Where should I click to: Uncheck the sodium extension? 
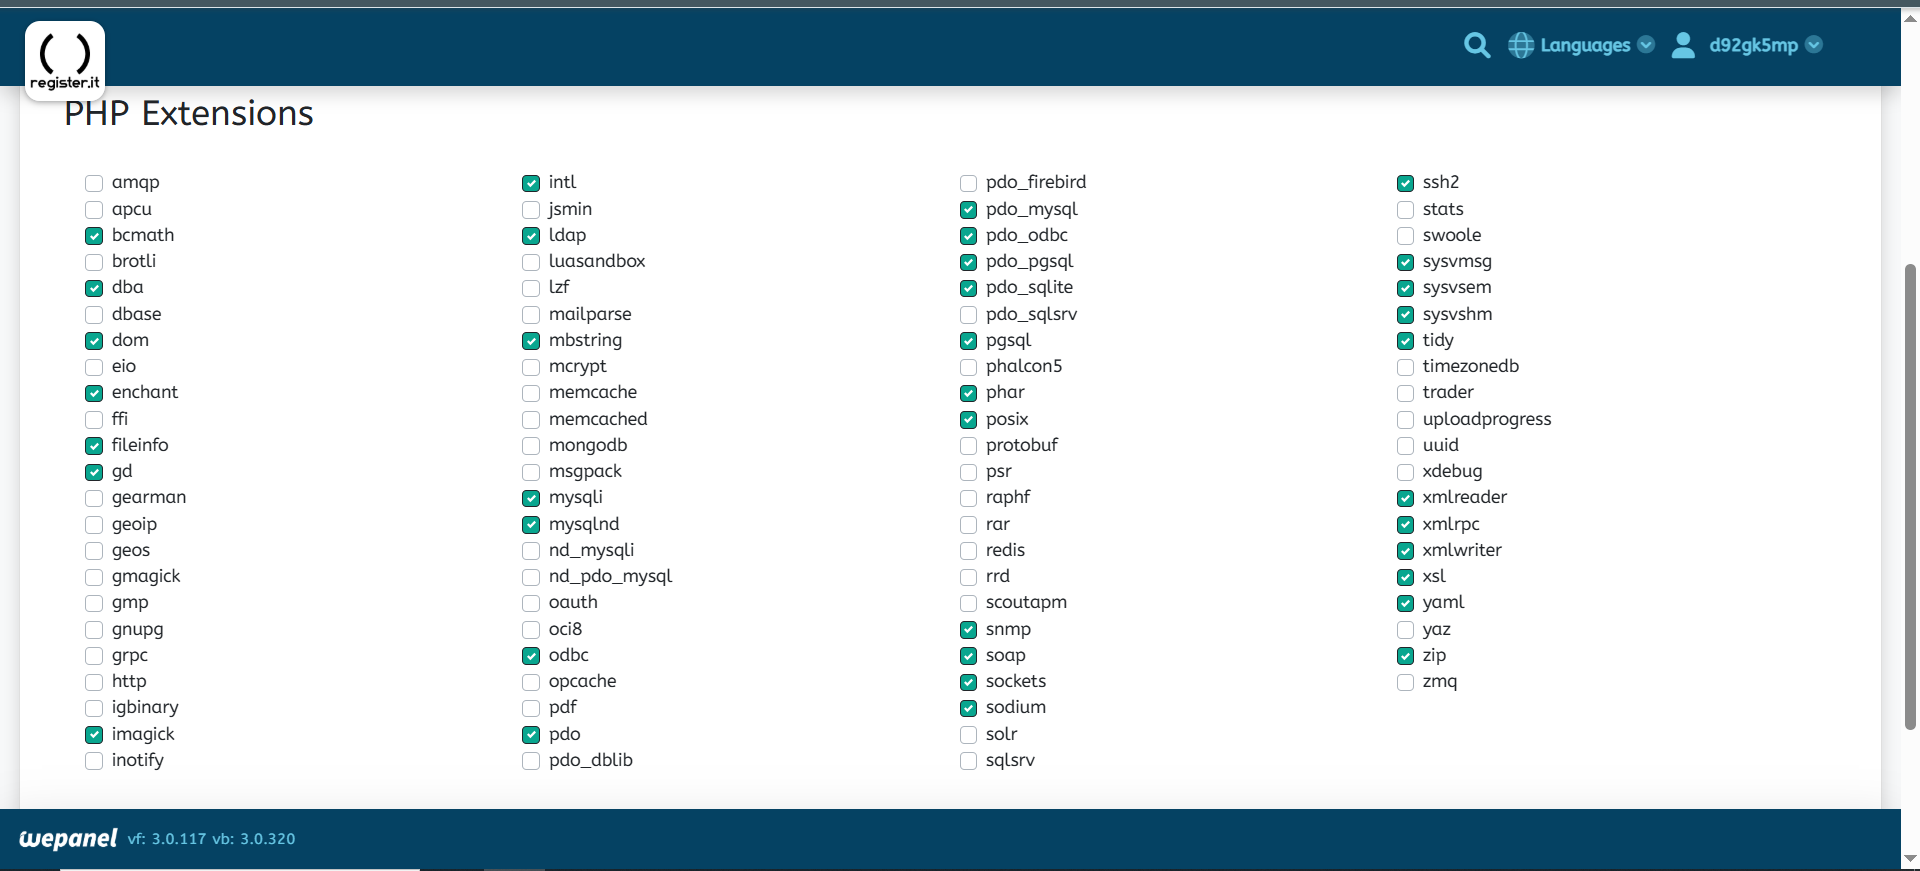coord(968,708)
